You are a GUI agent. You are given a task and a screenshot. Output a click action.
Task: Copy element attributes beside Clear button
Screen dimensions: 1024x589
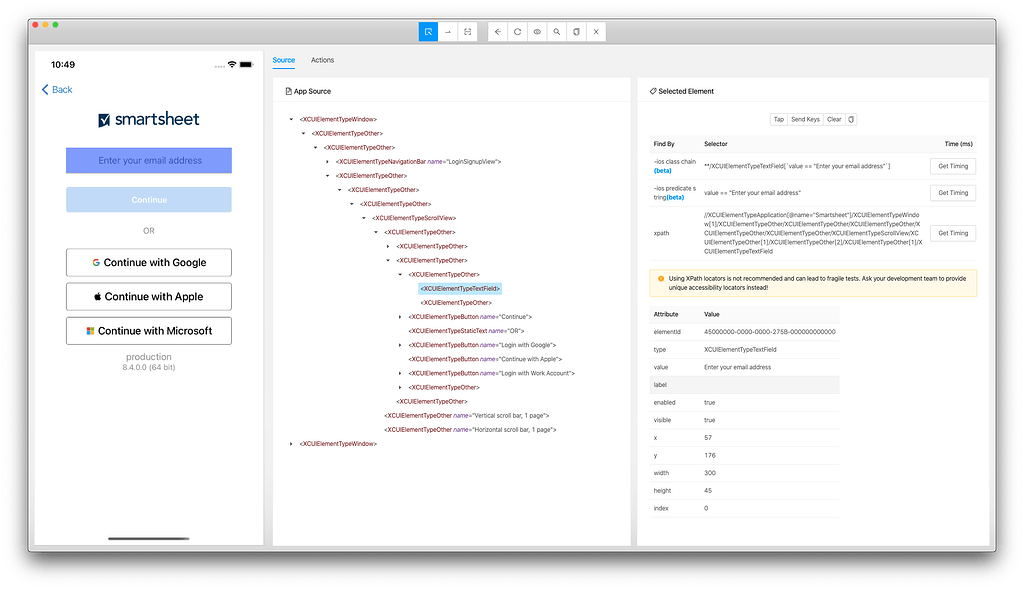[x=851, y=119]
